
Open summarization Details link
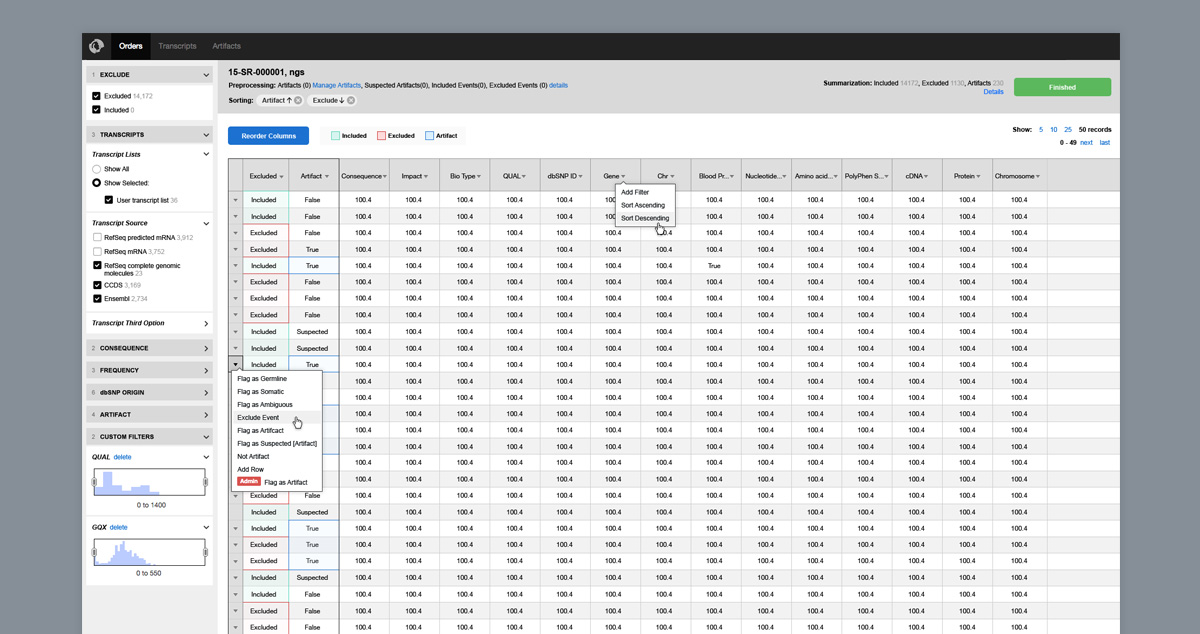point(993,92)
